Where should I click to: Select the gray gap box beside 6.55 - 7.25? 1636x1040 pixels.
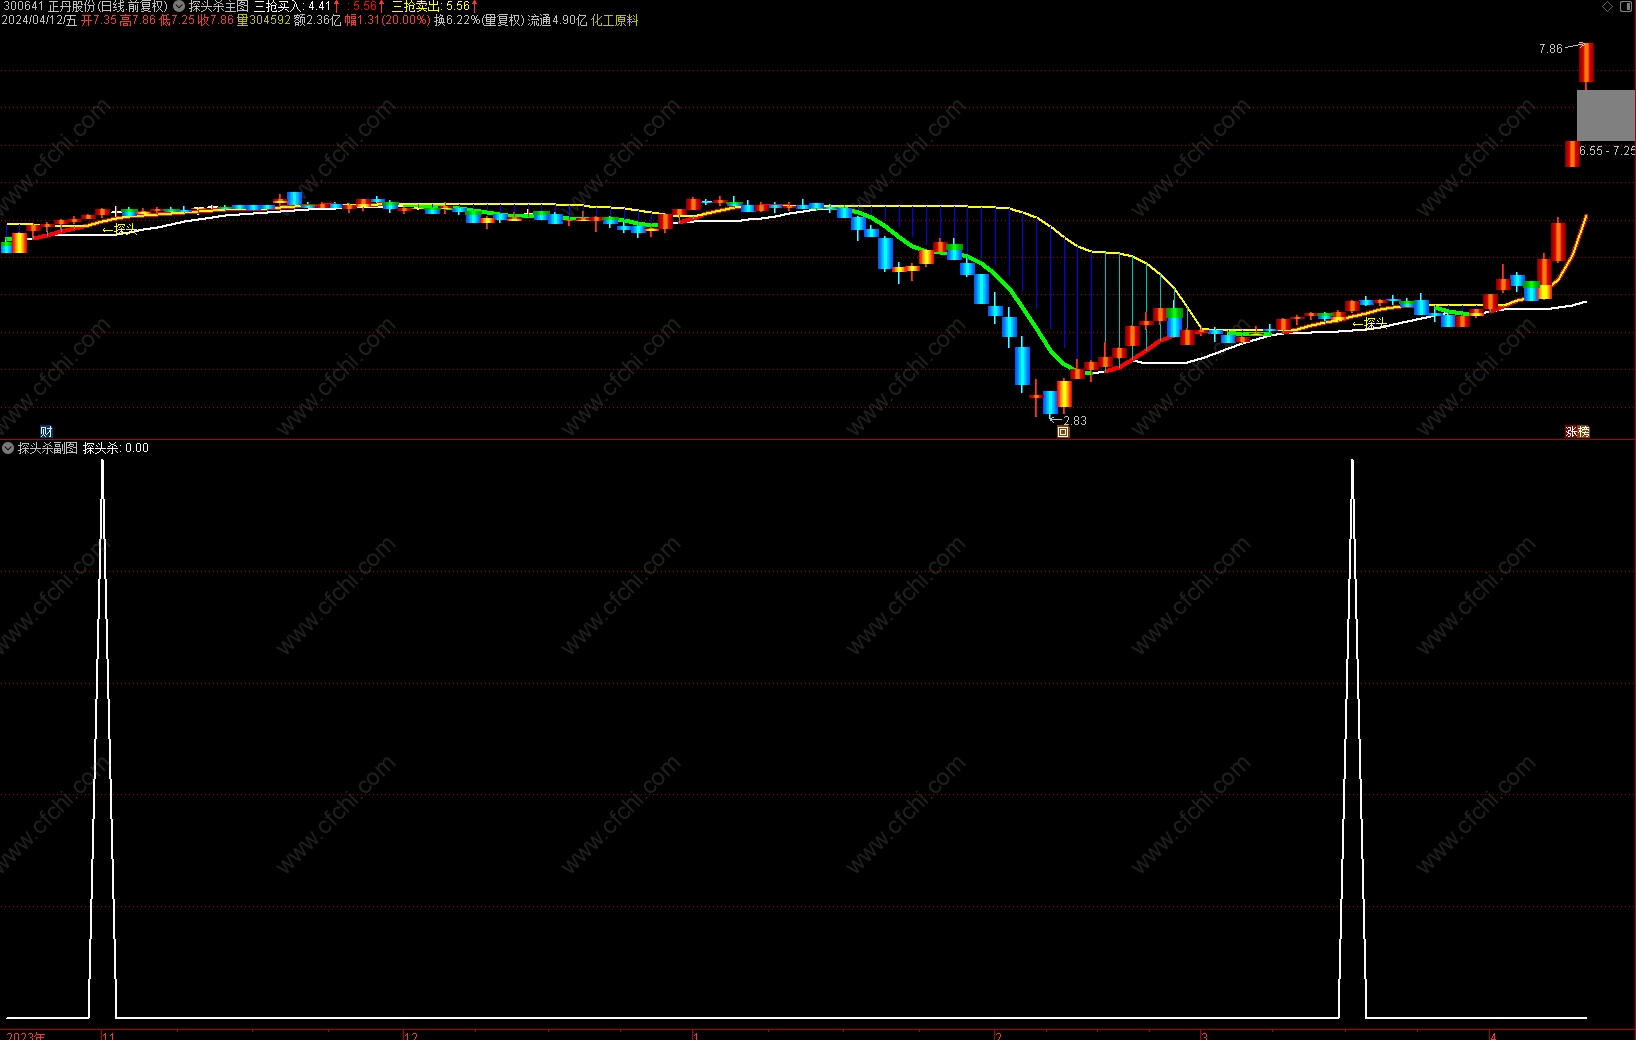click(x=1606, y=115)
